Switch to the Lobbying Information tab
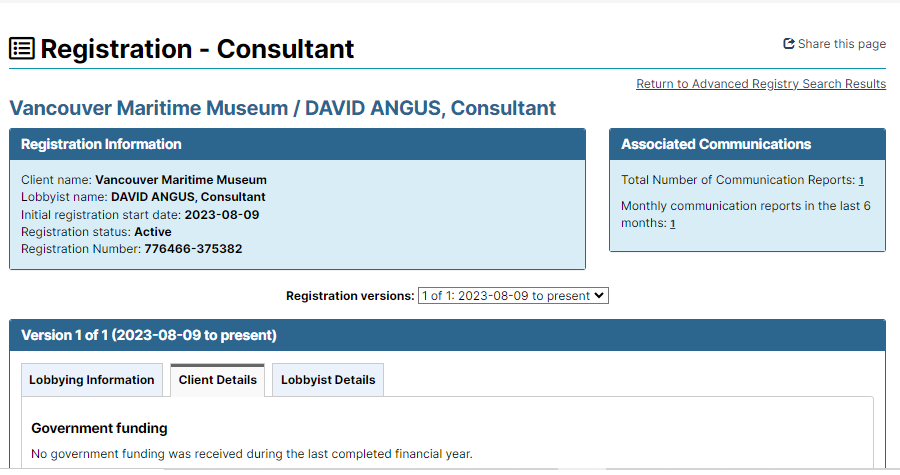 (92, 380)
